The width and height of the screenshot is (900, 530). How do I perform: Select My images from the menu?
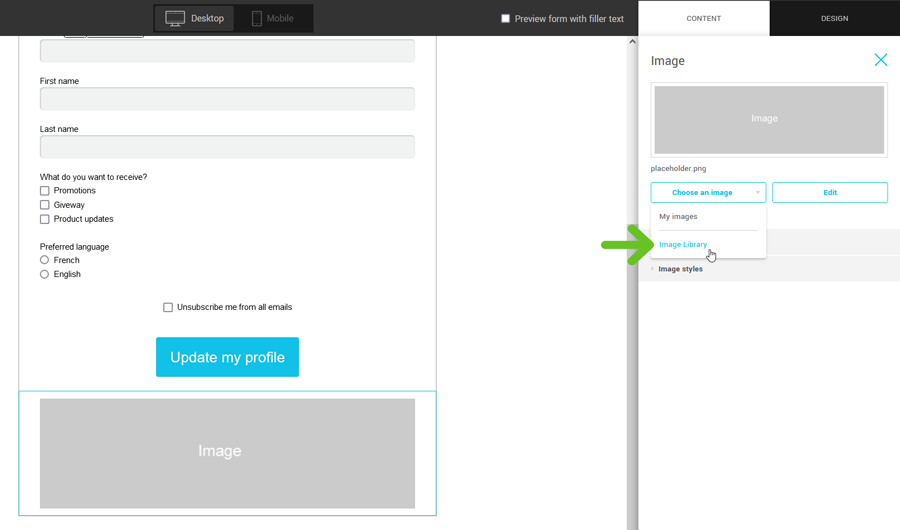(678, 217)
